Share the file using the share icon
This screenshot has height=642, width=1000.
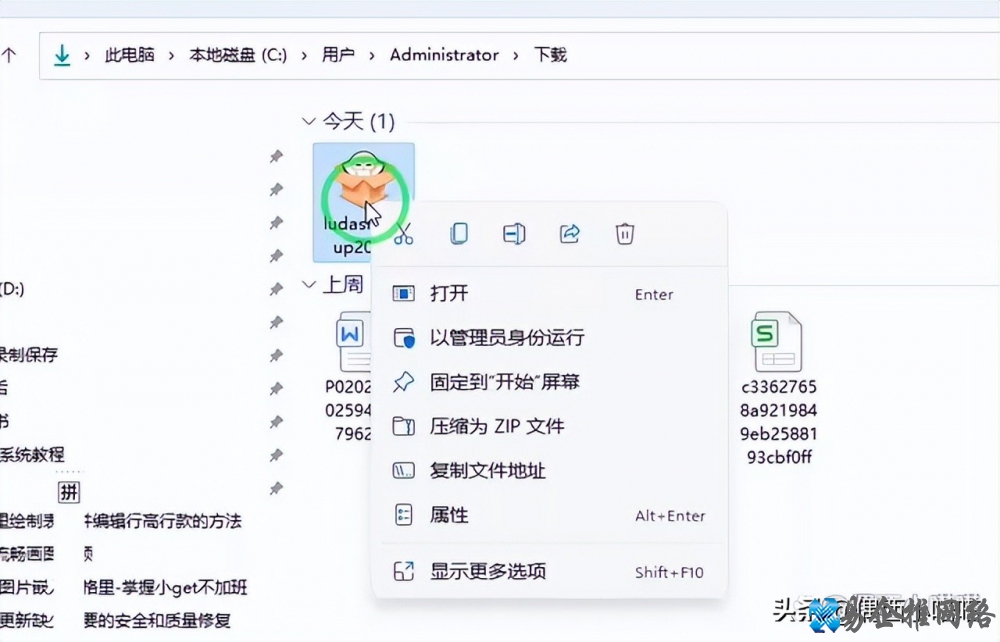point(569,233)
